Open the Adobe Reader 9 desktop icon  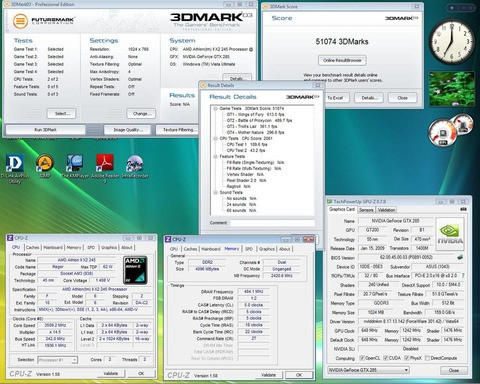[x=105, y=163]
